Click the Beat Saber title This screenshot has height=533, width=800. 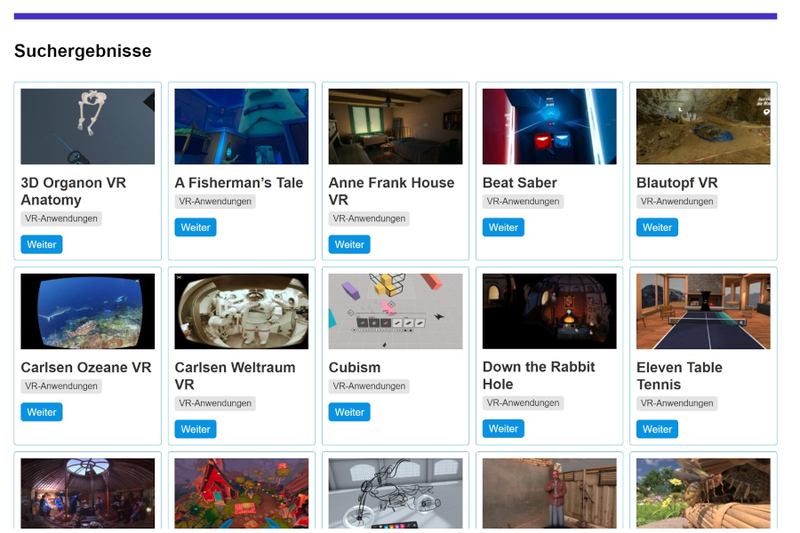coord(519,183)
